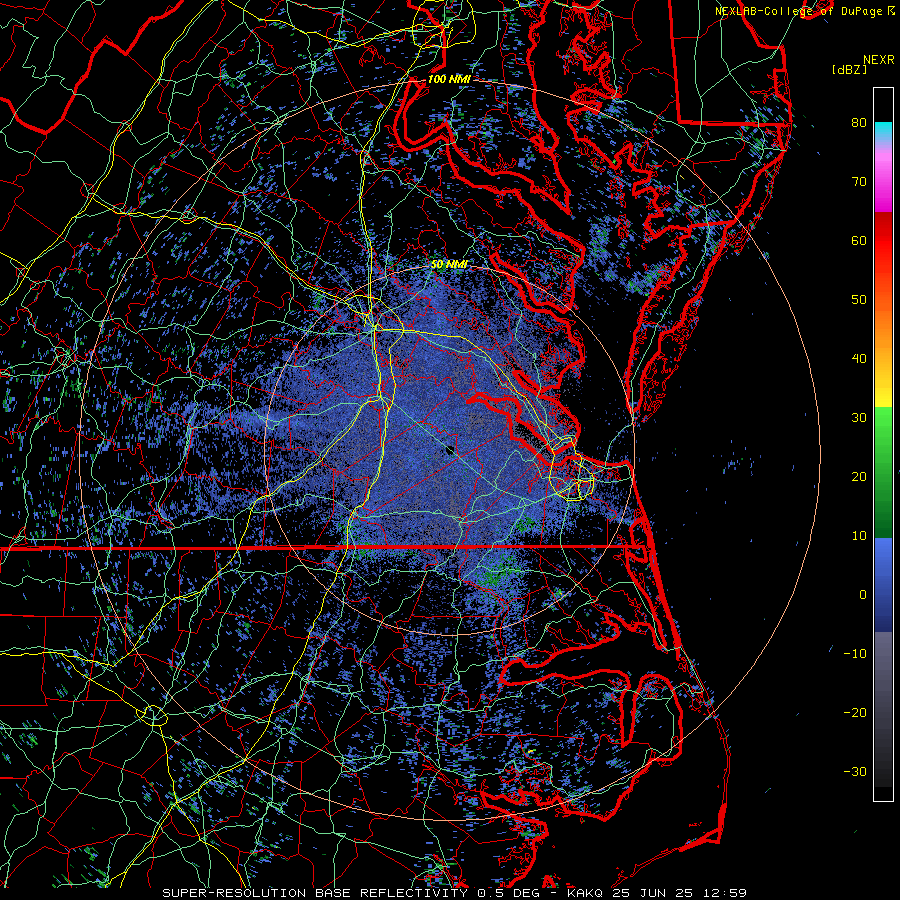This screenshot has width=900, height=900.
Task: Click the KAKQ radar site identifier
Action: tap(587, 893)
